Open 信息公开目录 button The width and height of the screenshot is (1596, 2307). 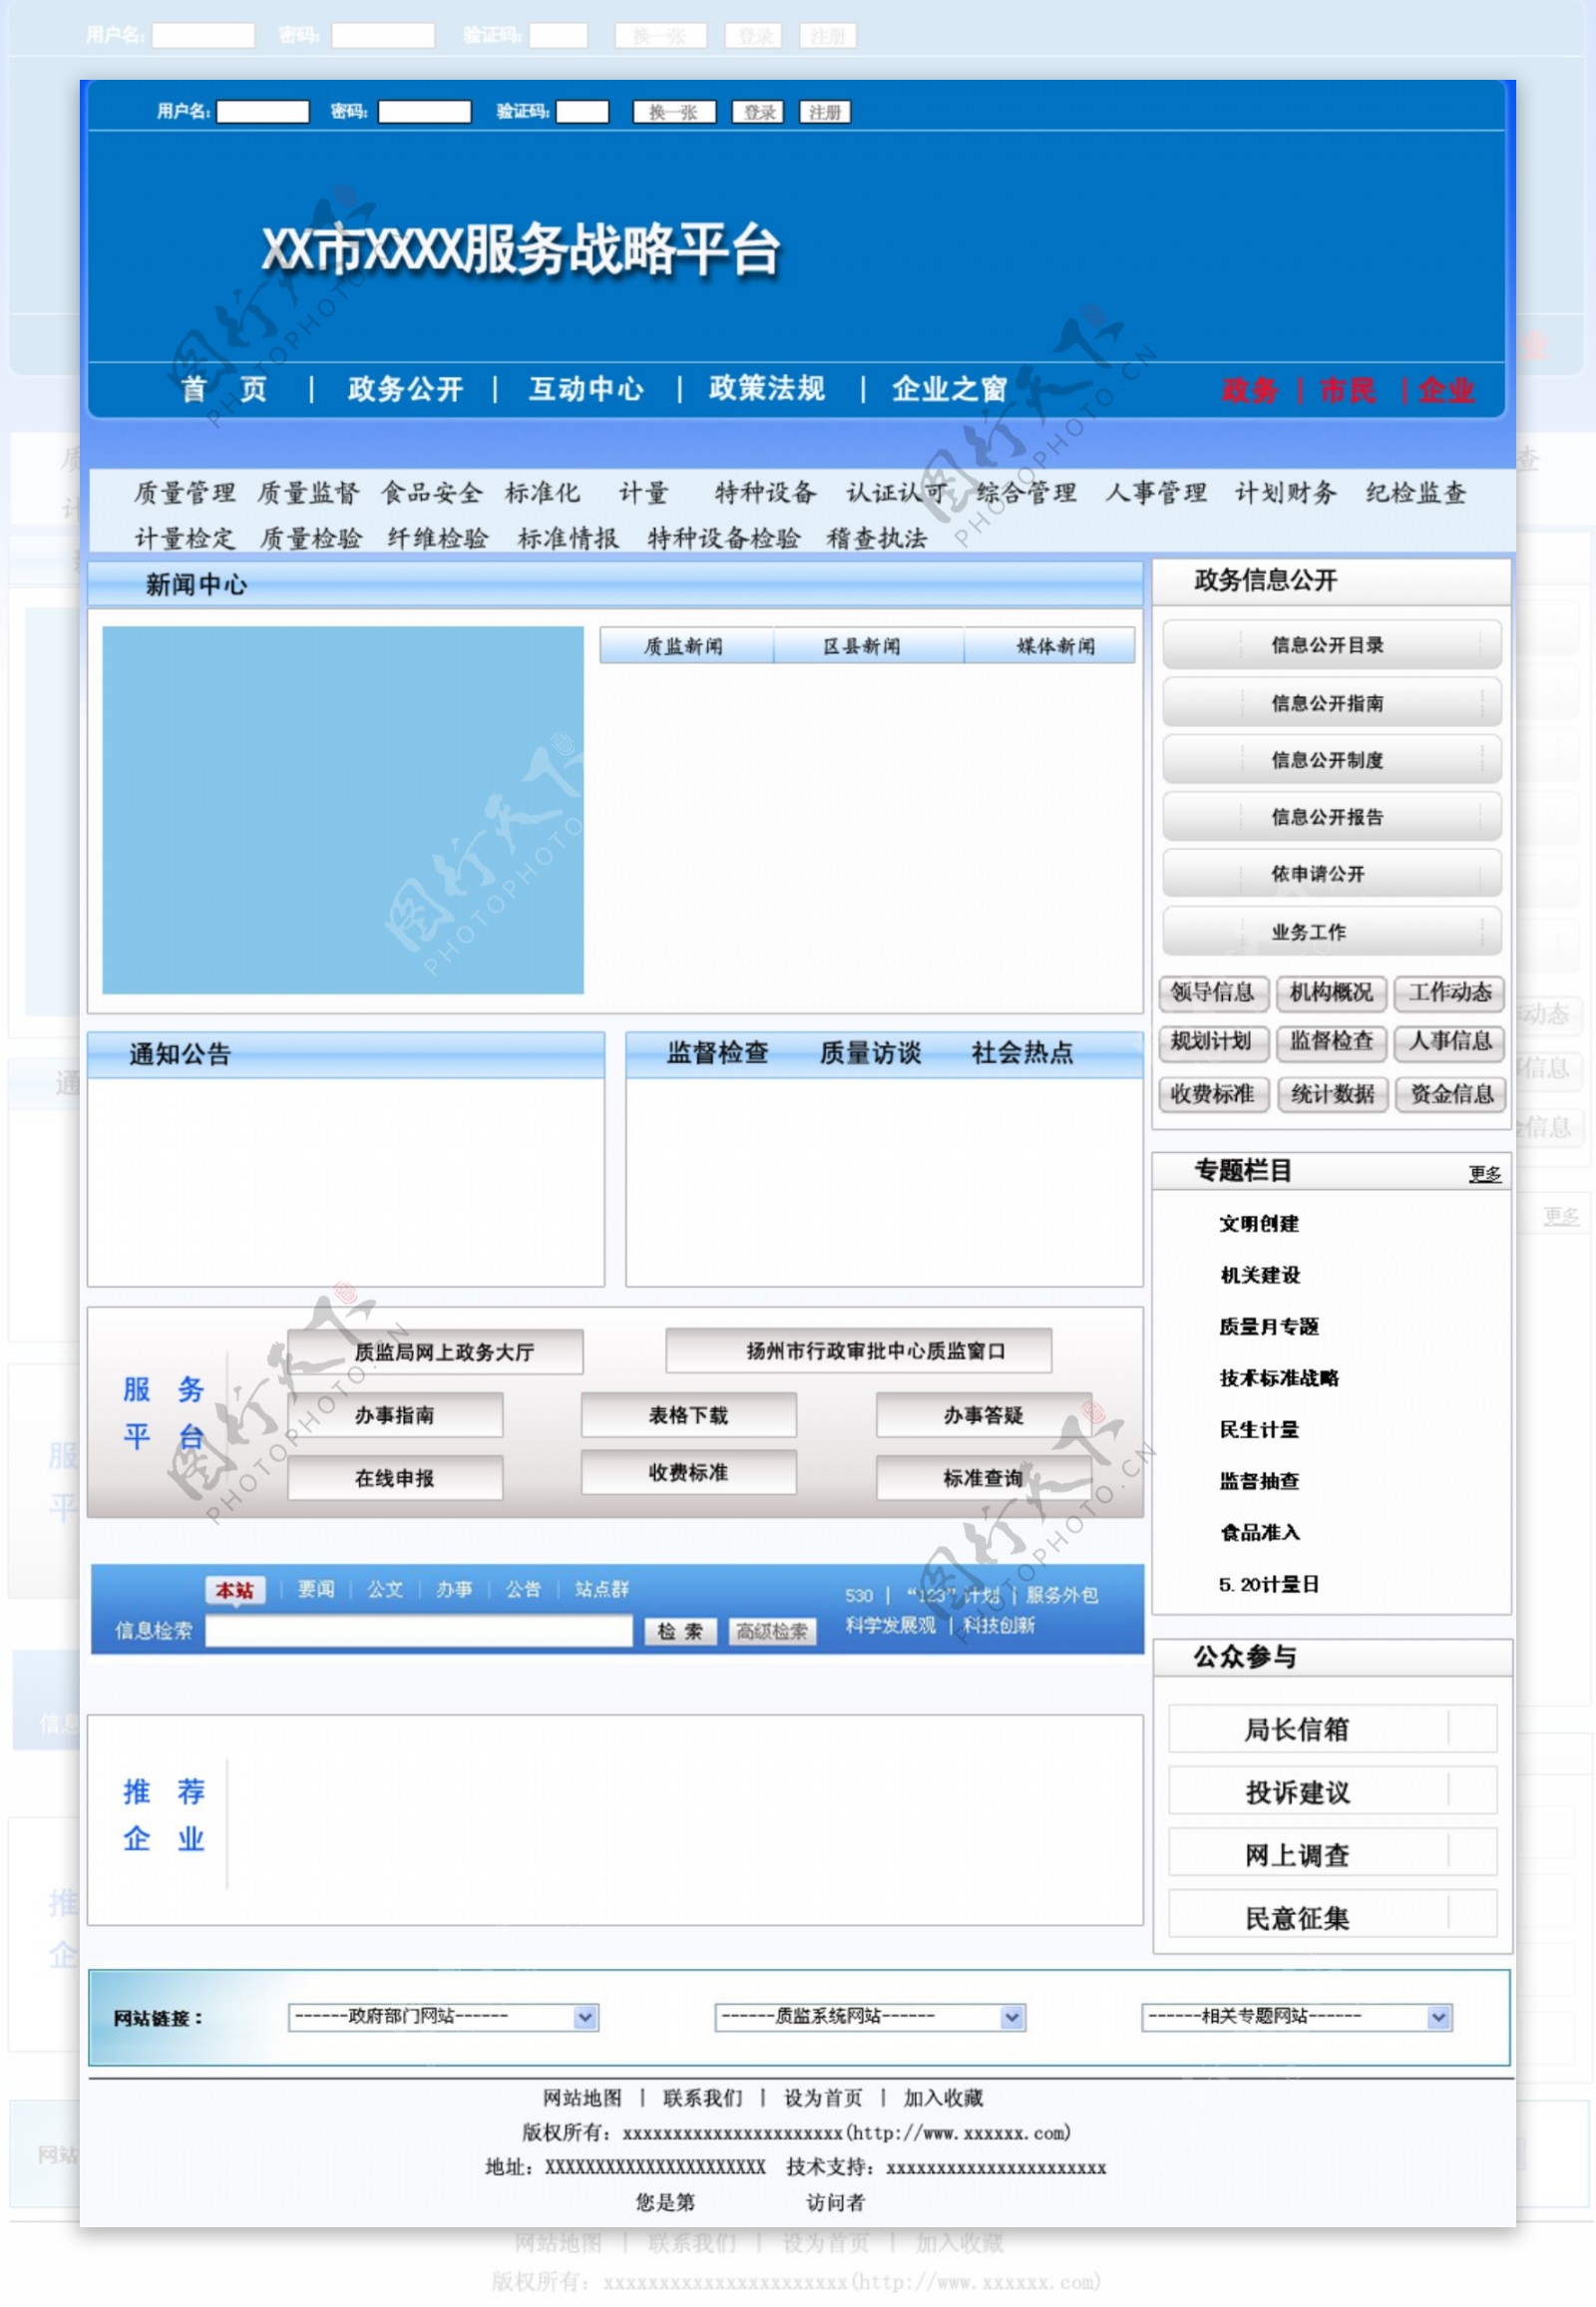[1331, 645]
